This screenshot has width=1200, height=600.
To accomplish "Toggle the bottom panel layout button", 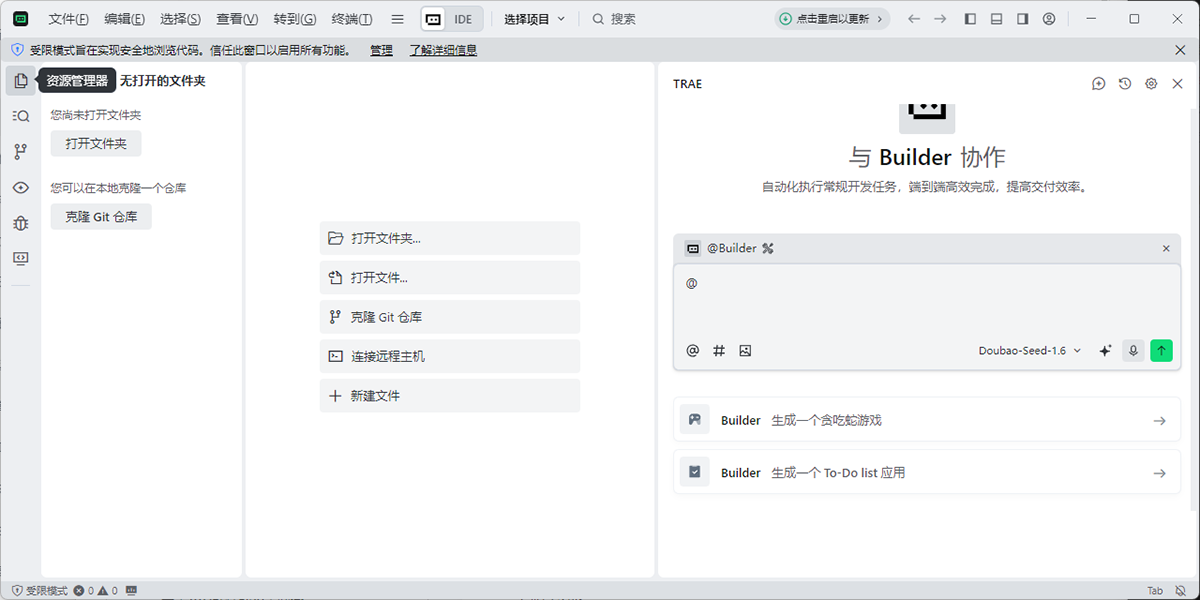I will tap(996, 19).
